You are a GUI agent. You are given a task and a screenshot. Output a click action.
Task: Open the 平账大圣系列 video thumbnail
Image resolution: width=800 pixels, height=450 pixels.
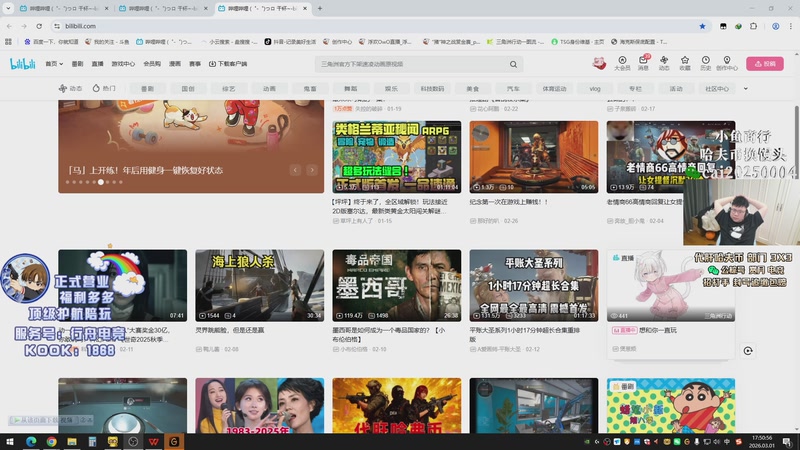(x=534, y=285)
